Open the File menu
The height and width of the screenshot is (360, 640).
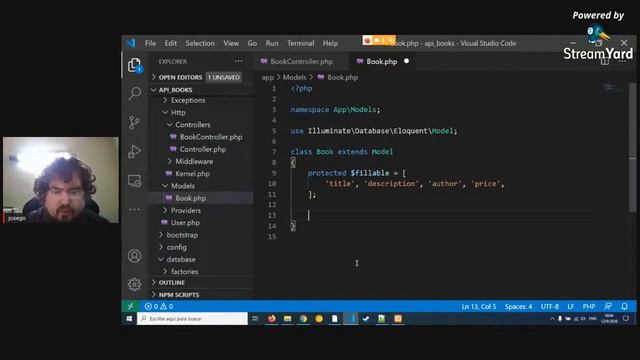coord(150,43)
